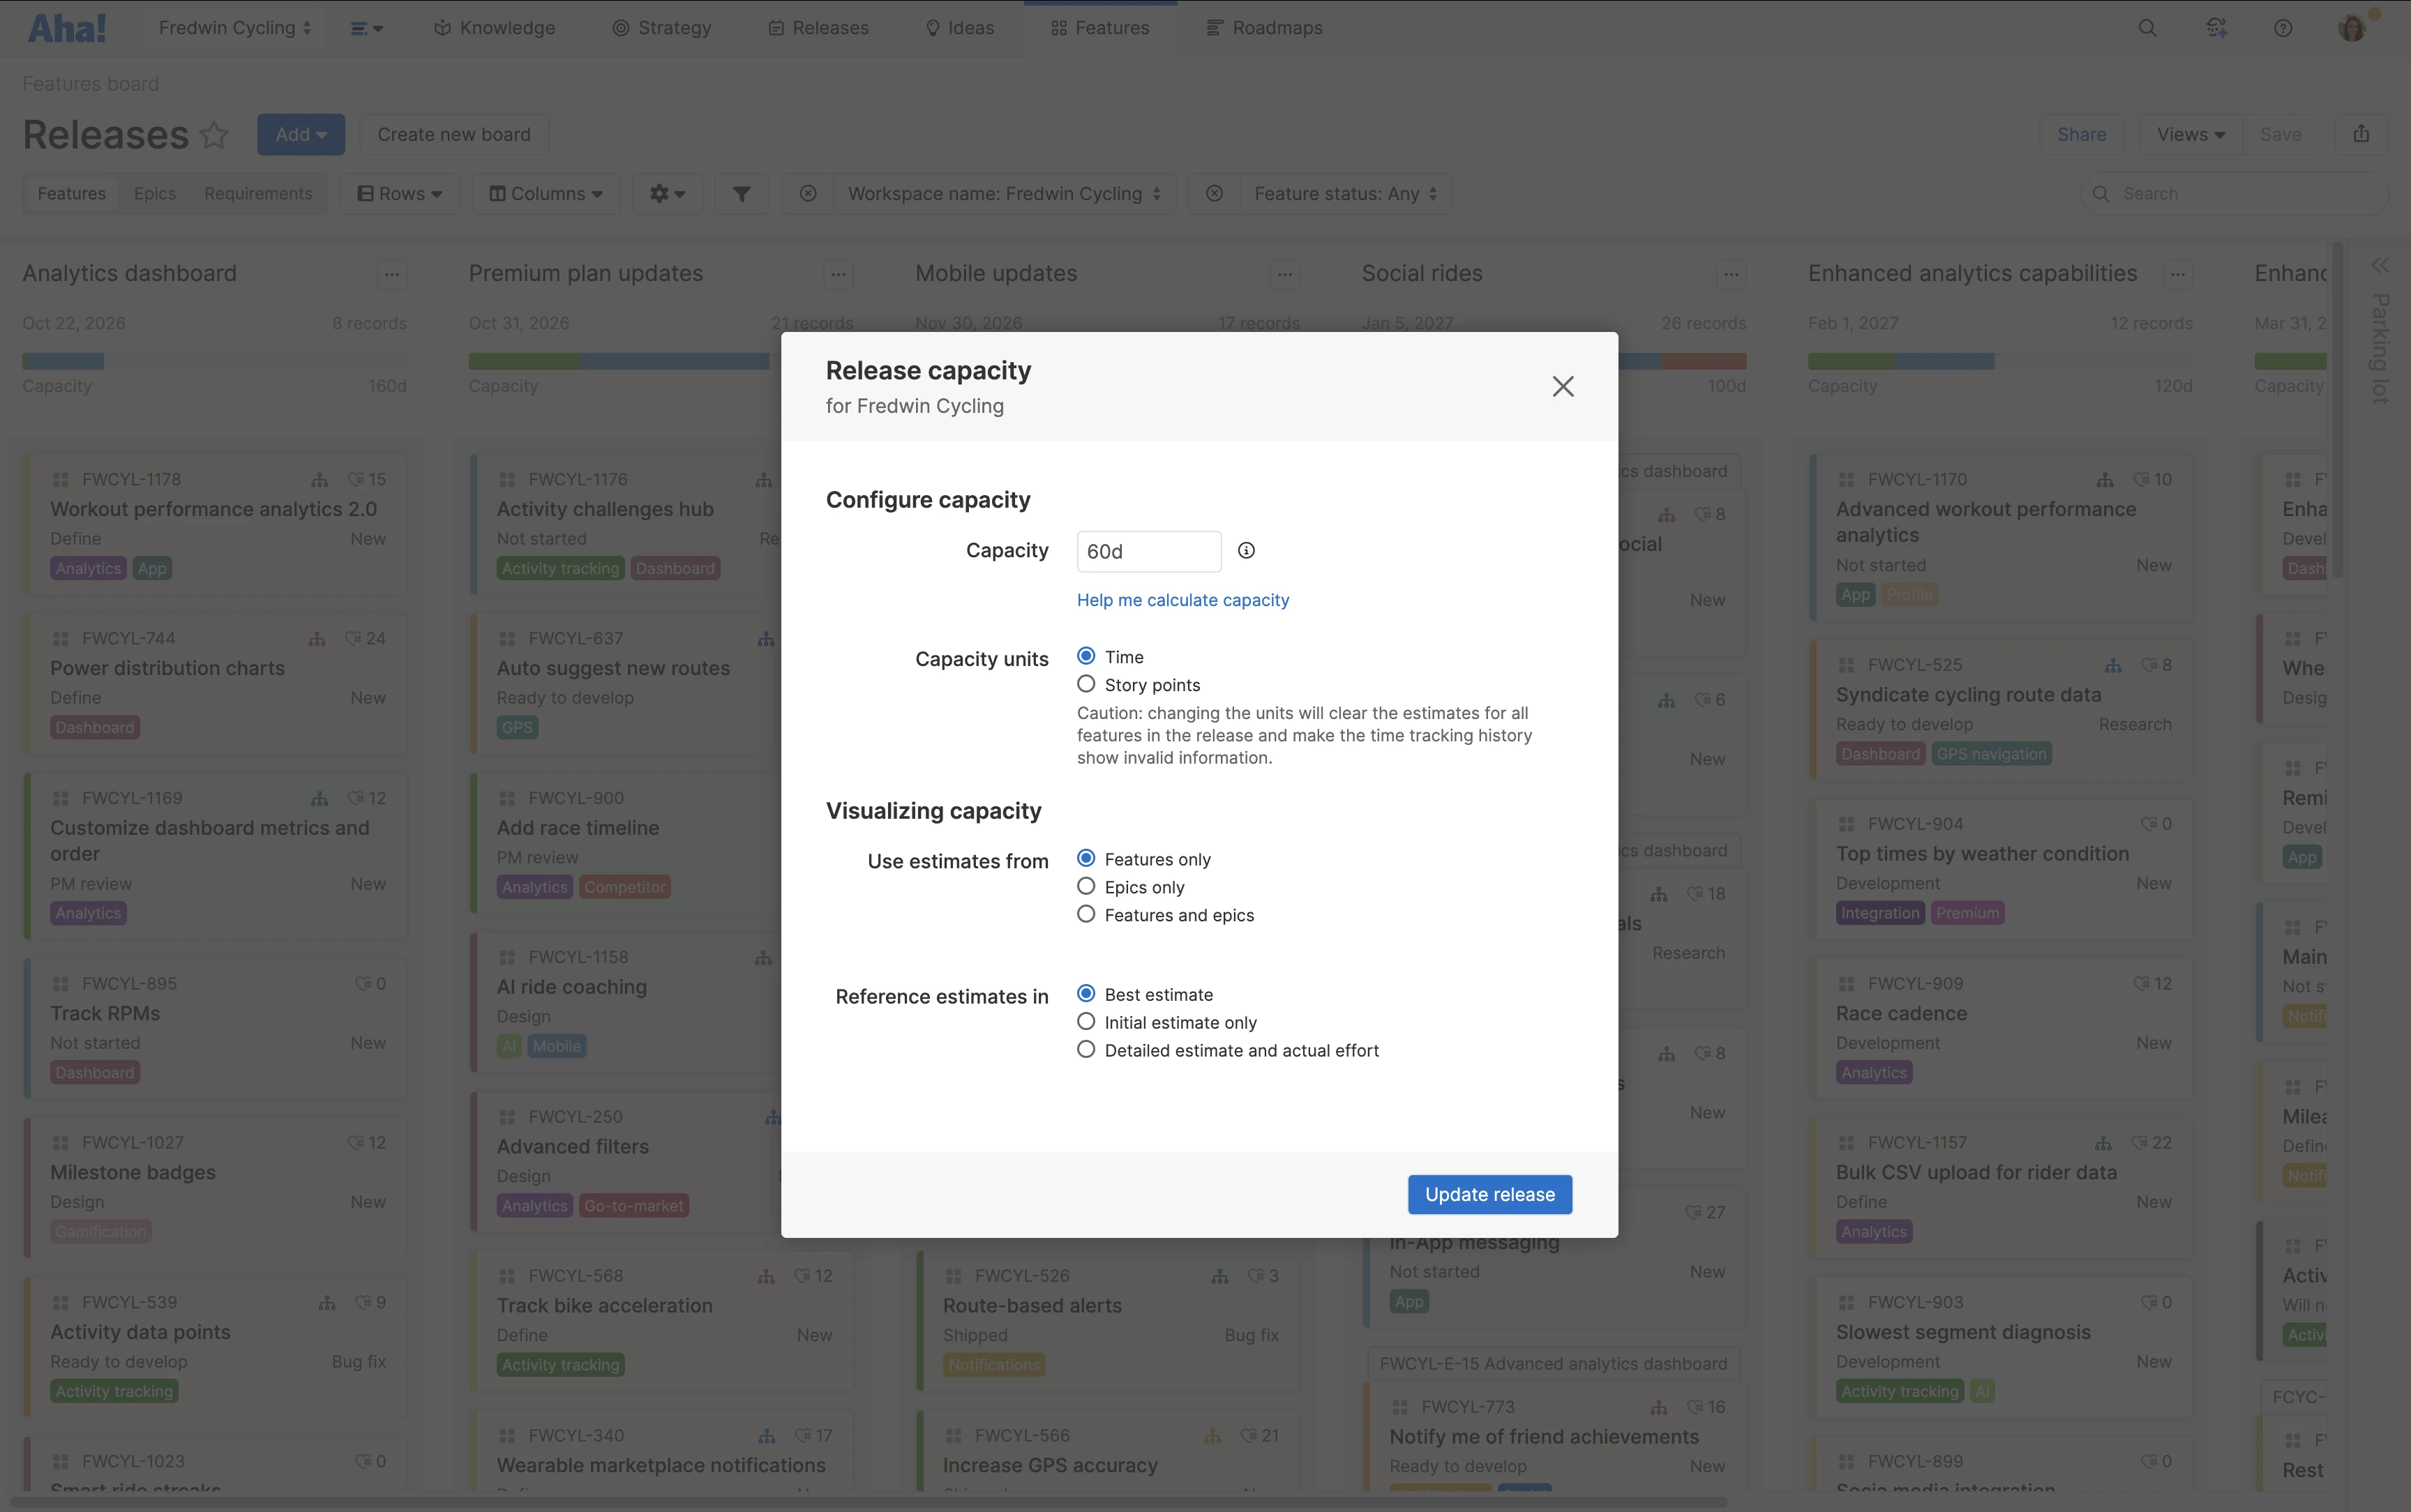The width and height of the screenshot is (2411, 1512).
Task: Open the Fredwin Cycling workspace dropdown
Action: click(x=235, y=28)
